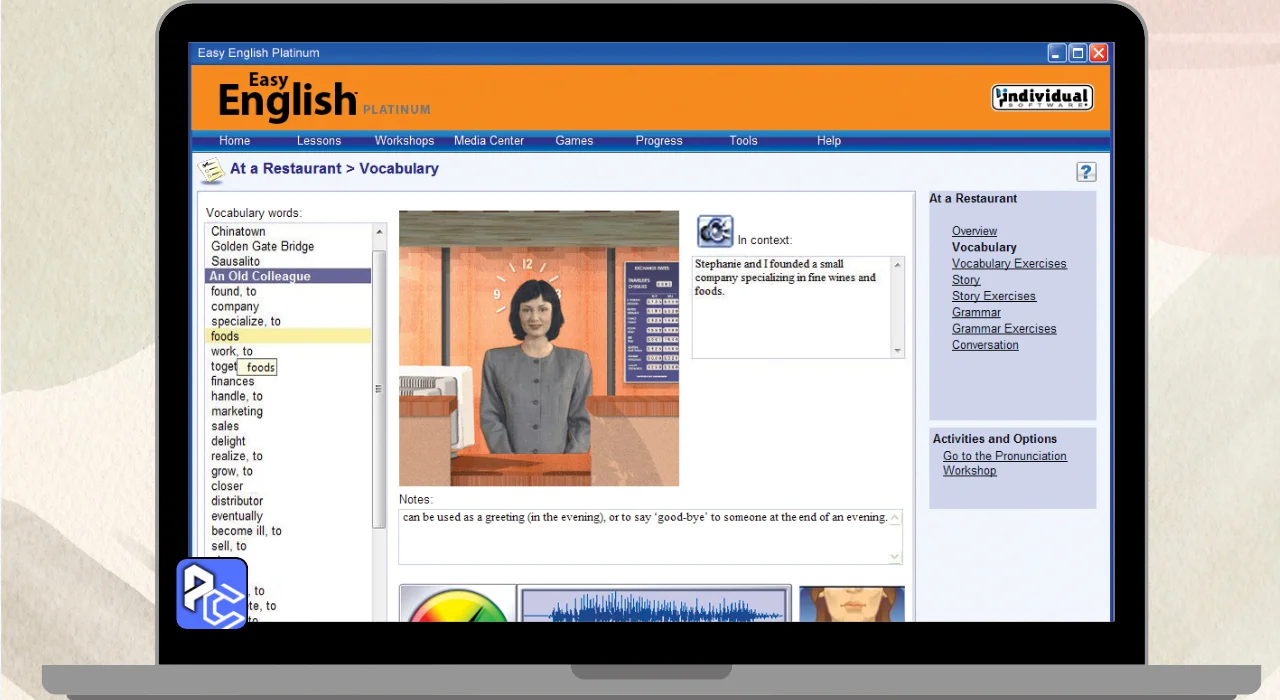
Task: Select the current Vocabulary sidebar entry
Action: click(x=984, y=247)
